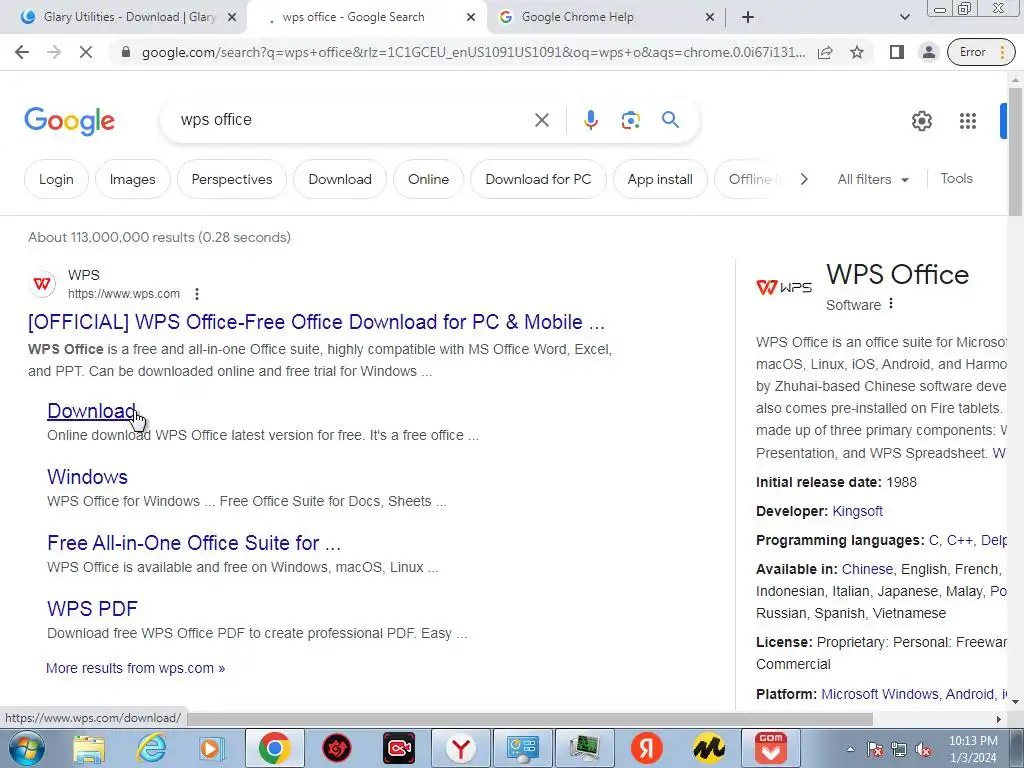This screenshot has width=1024, height=768.
Task: Open Free All-in-One Office Suite sitelink
Action: point(194,543)
